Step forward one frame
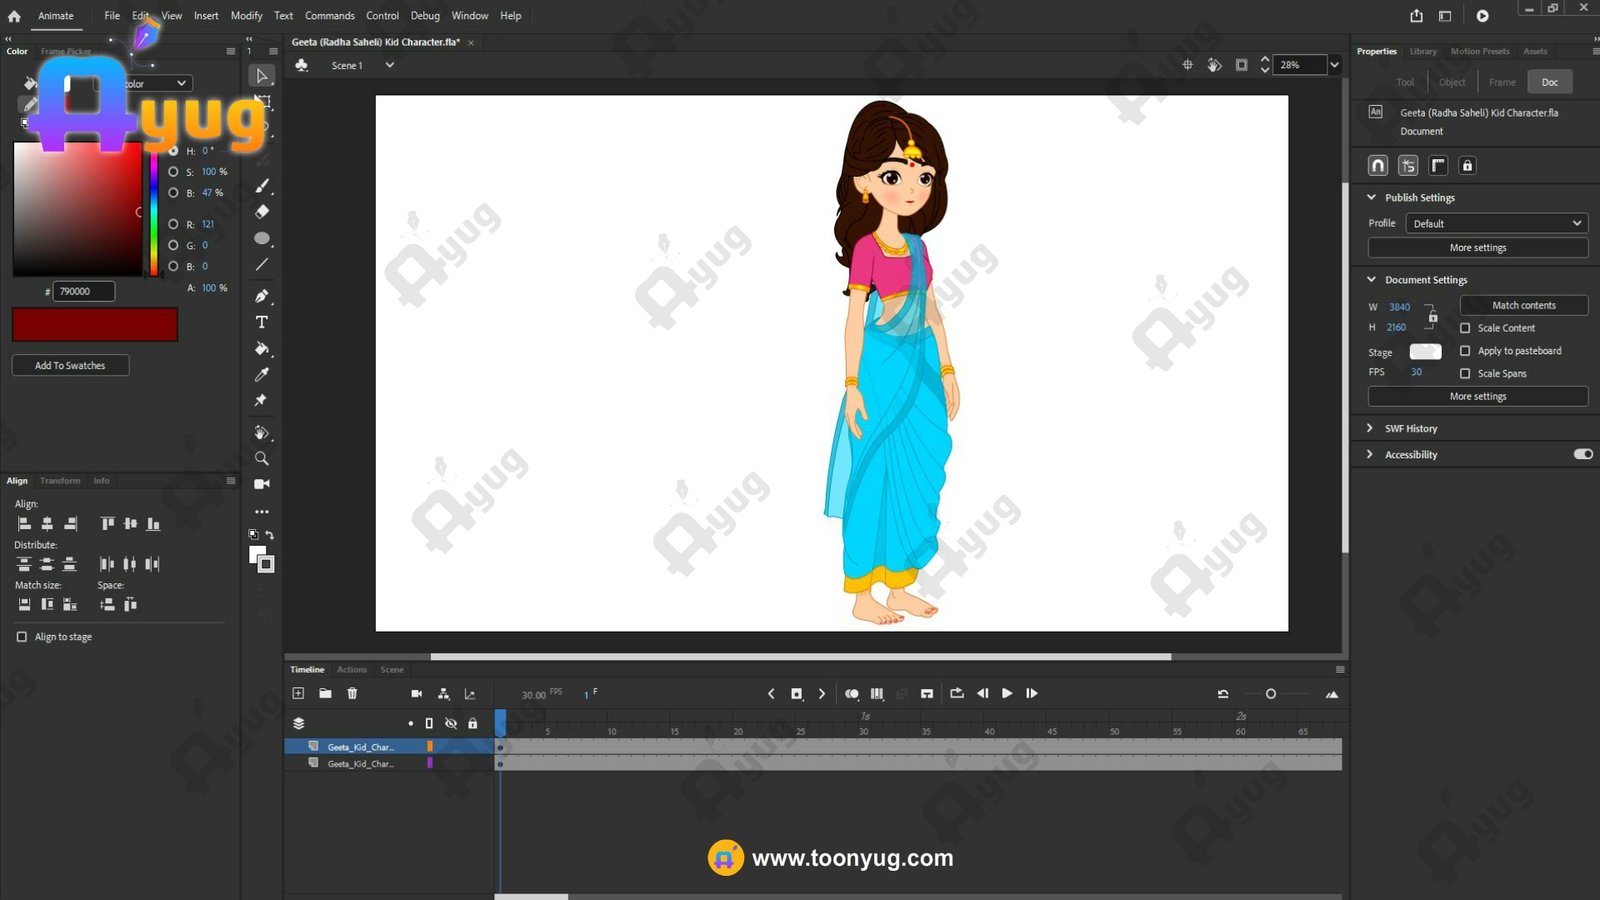This screenshot has height=900, width=1600. click(1032, 693)
